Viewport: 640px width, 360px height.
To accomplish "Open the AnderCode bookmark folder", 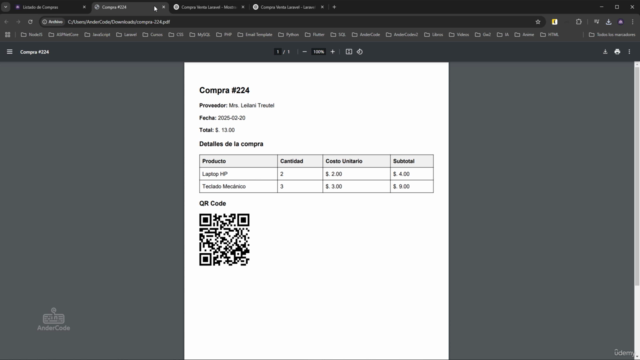I will pyautogui.click(x=366, y=35).
